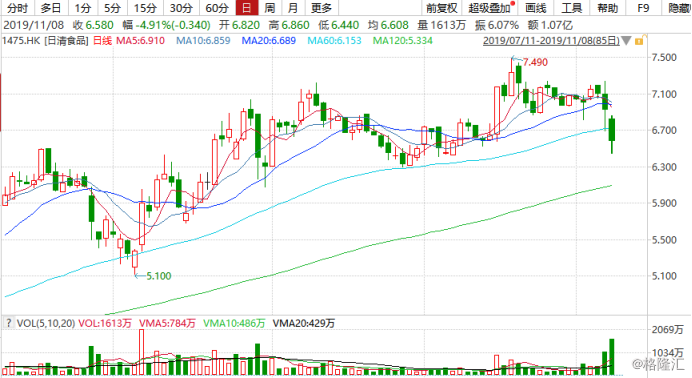Click the 低 6.440 low price
The height and width of the screenshot is (378, 692).
[x=338, y=25]
